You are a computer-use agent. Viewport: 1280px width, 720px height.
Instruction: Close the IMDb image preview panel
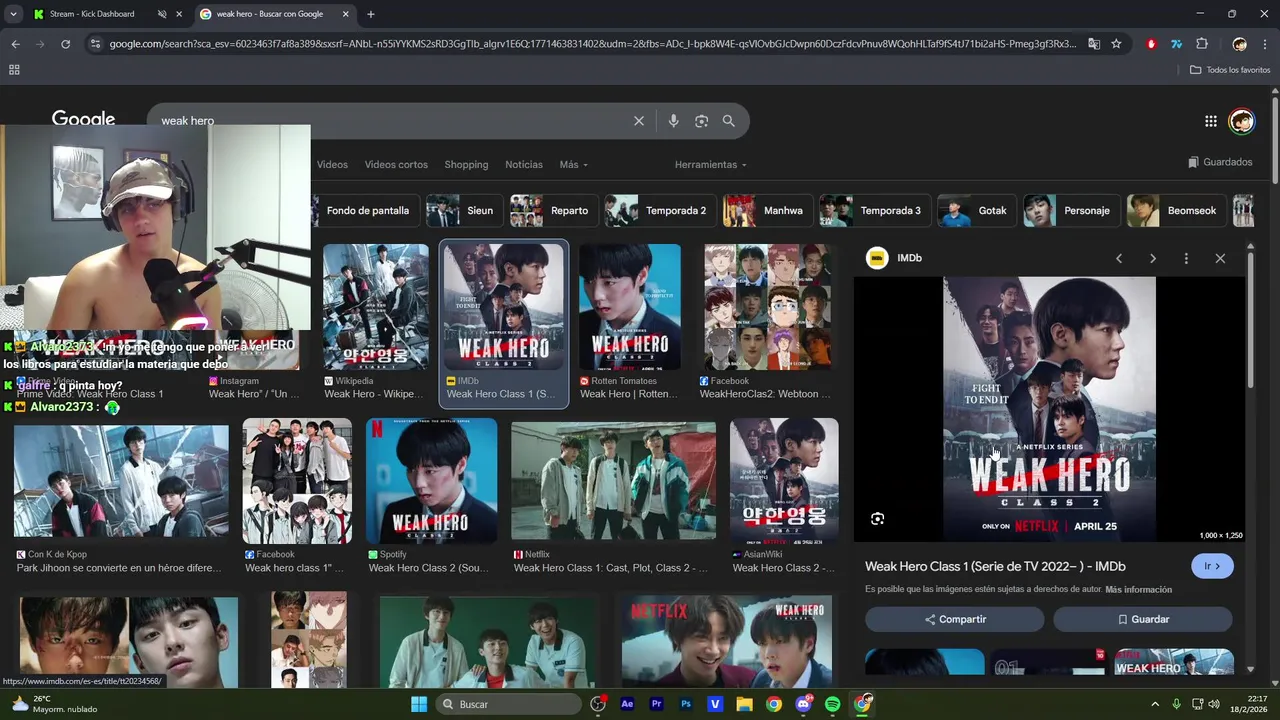(x=1220, y=258)
